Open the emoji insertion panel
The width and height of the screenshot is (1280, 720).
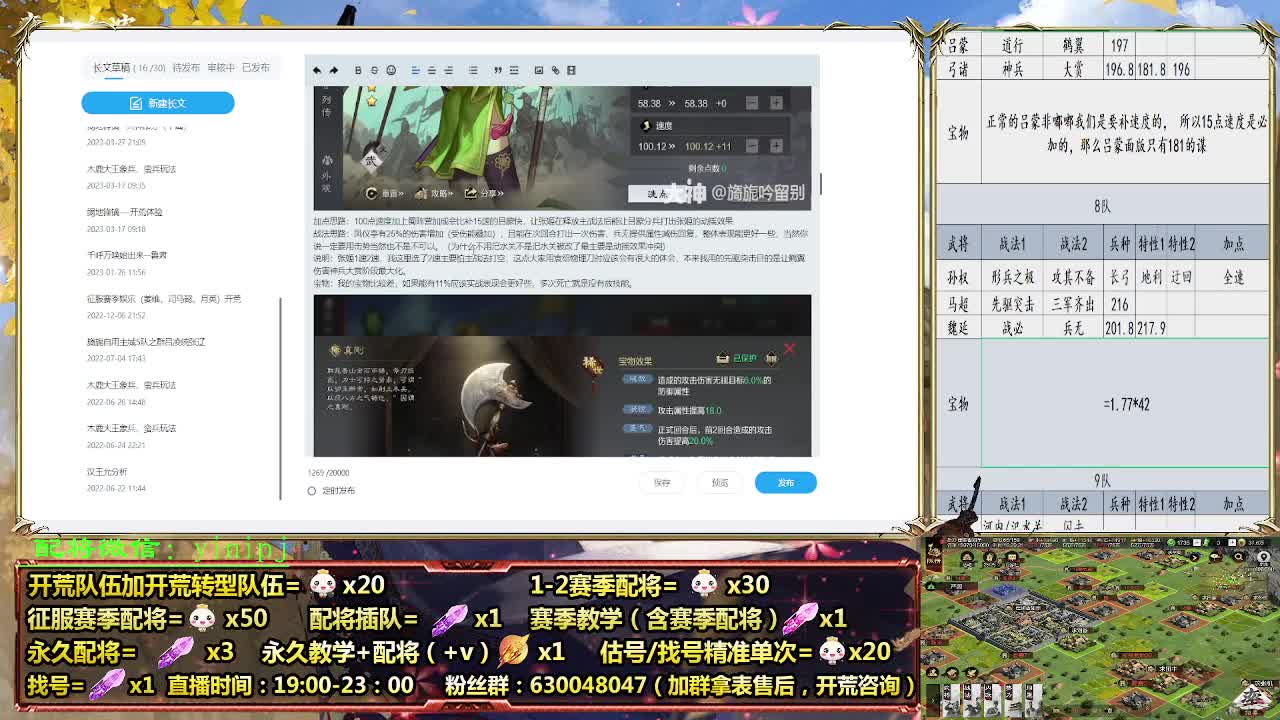click(391, 70)
